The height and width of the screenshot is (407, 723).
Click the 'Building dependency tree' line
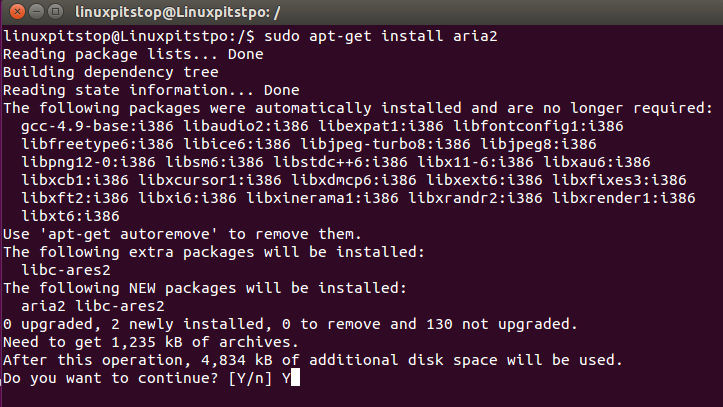[110, 72]
